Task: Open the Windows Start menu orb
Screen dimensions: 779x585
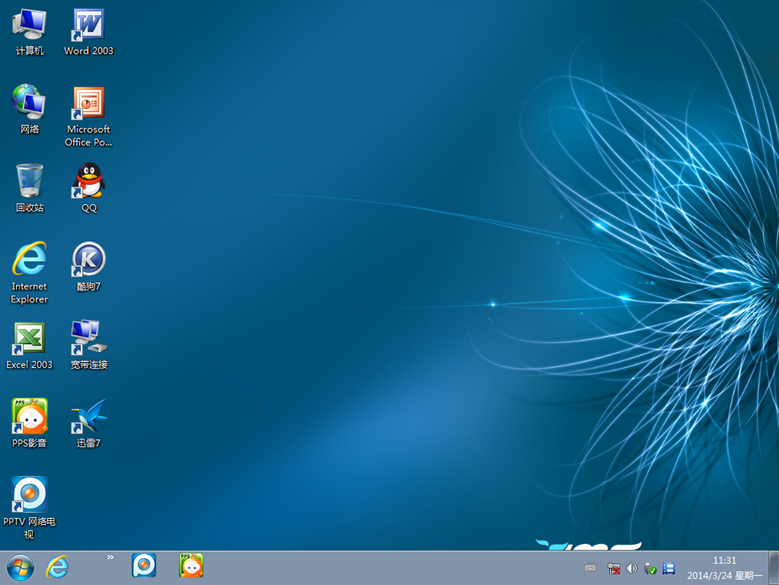Action: tap(19, 567)
